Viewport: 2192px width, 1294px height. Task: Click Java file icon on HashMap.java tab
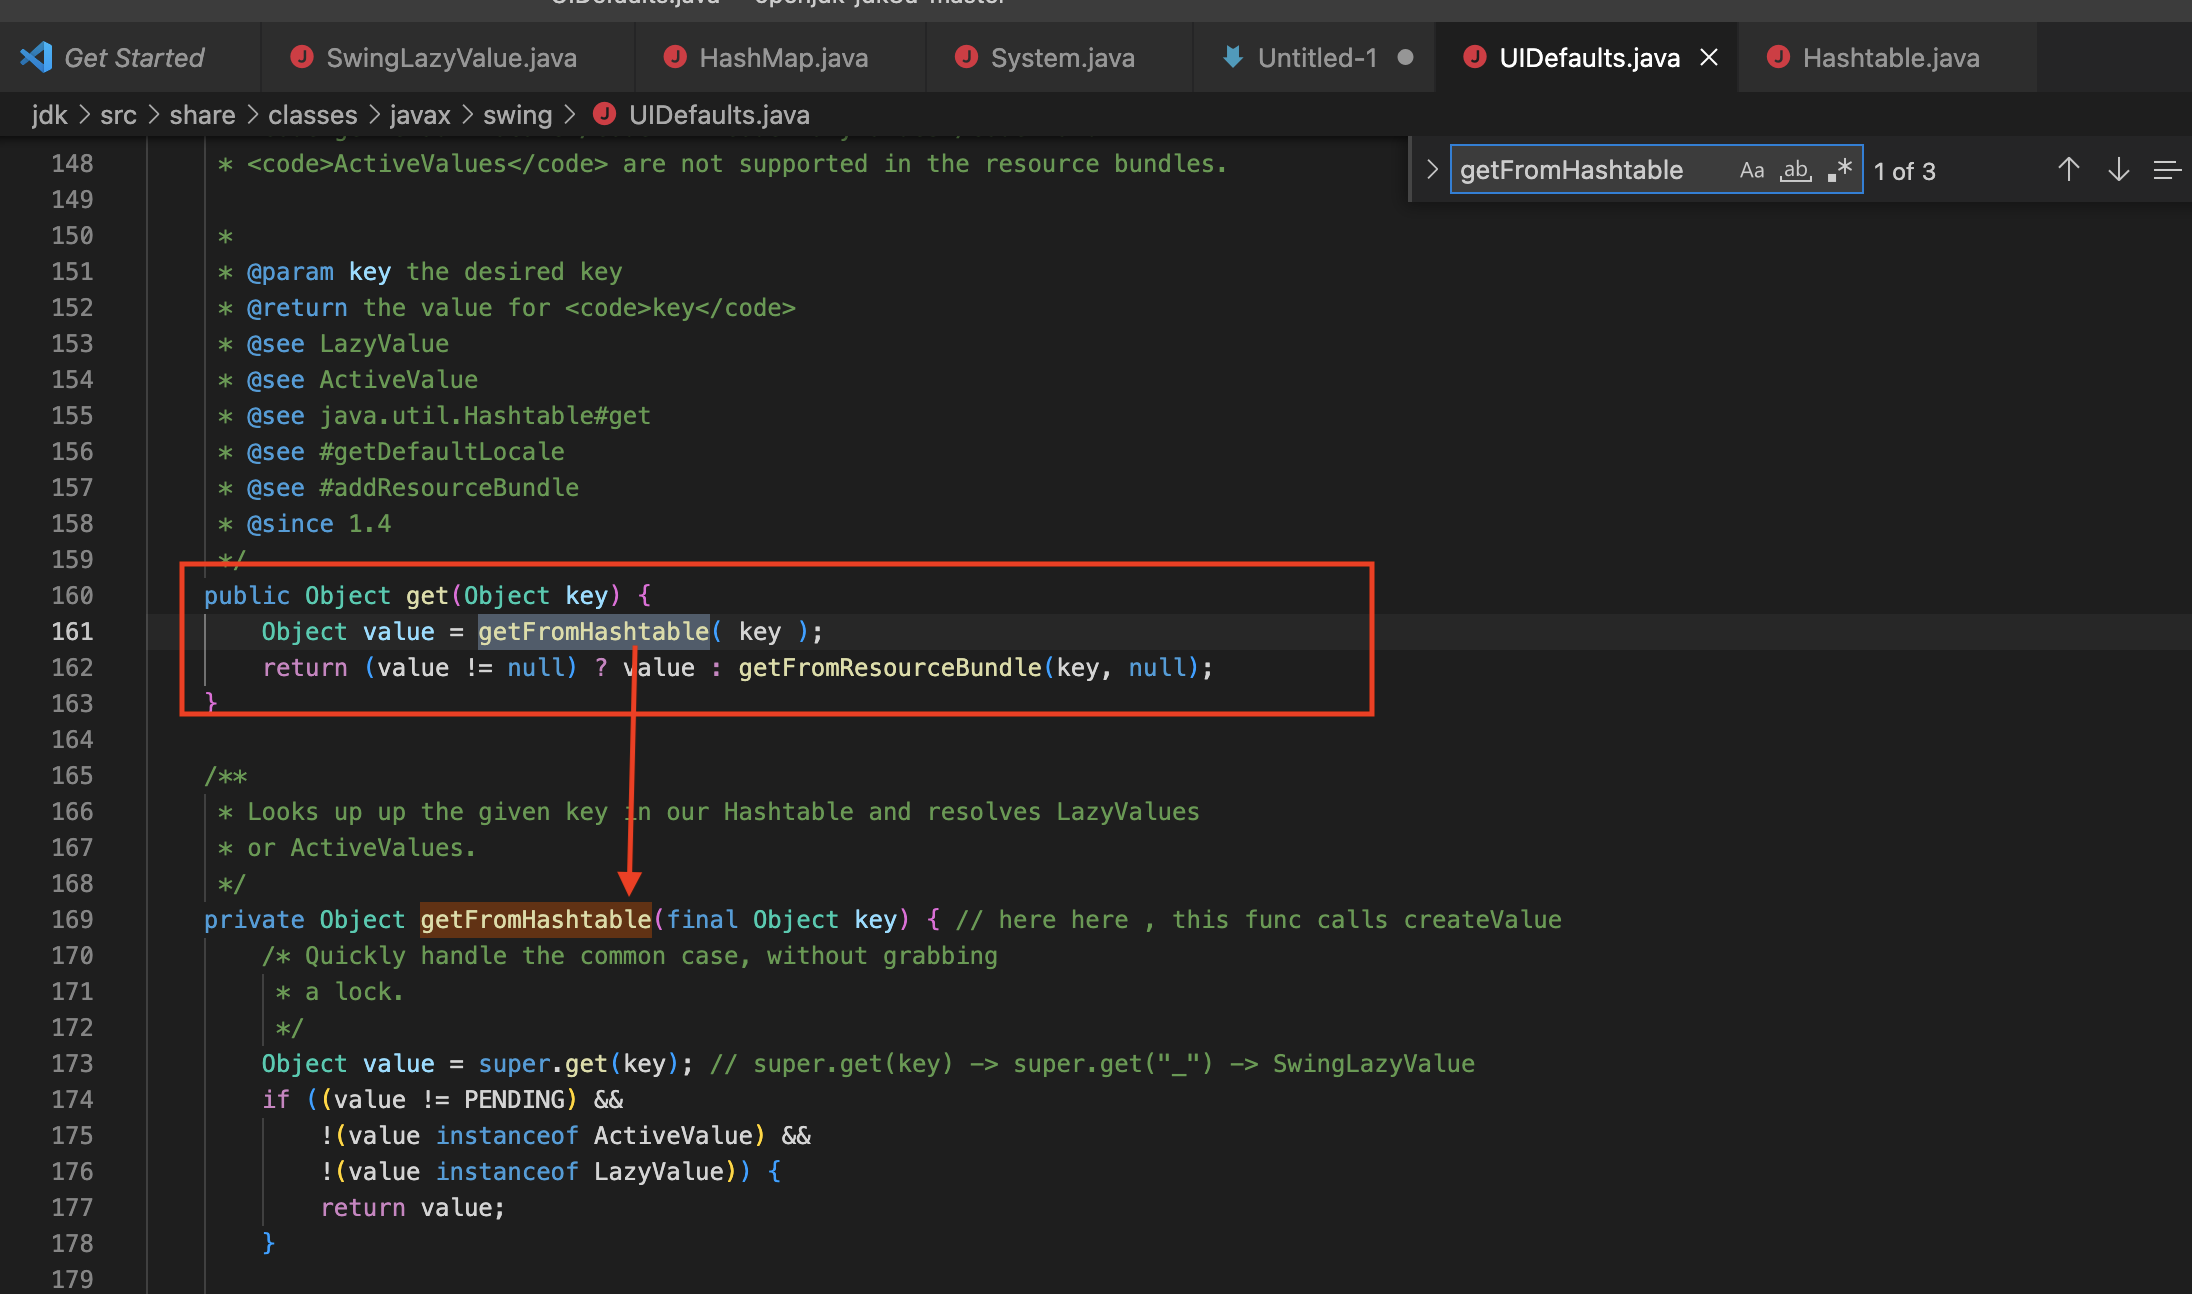click(675, 57)
